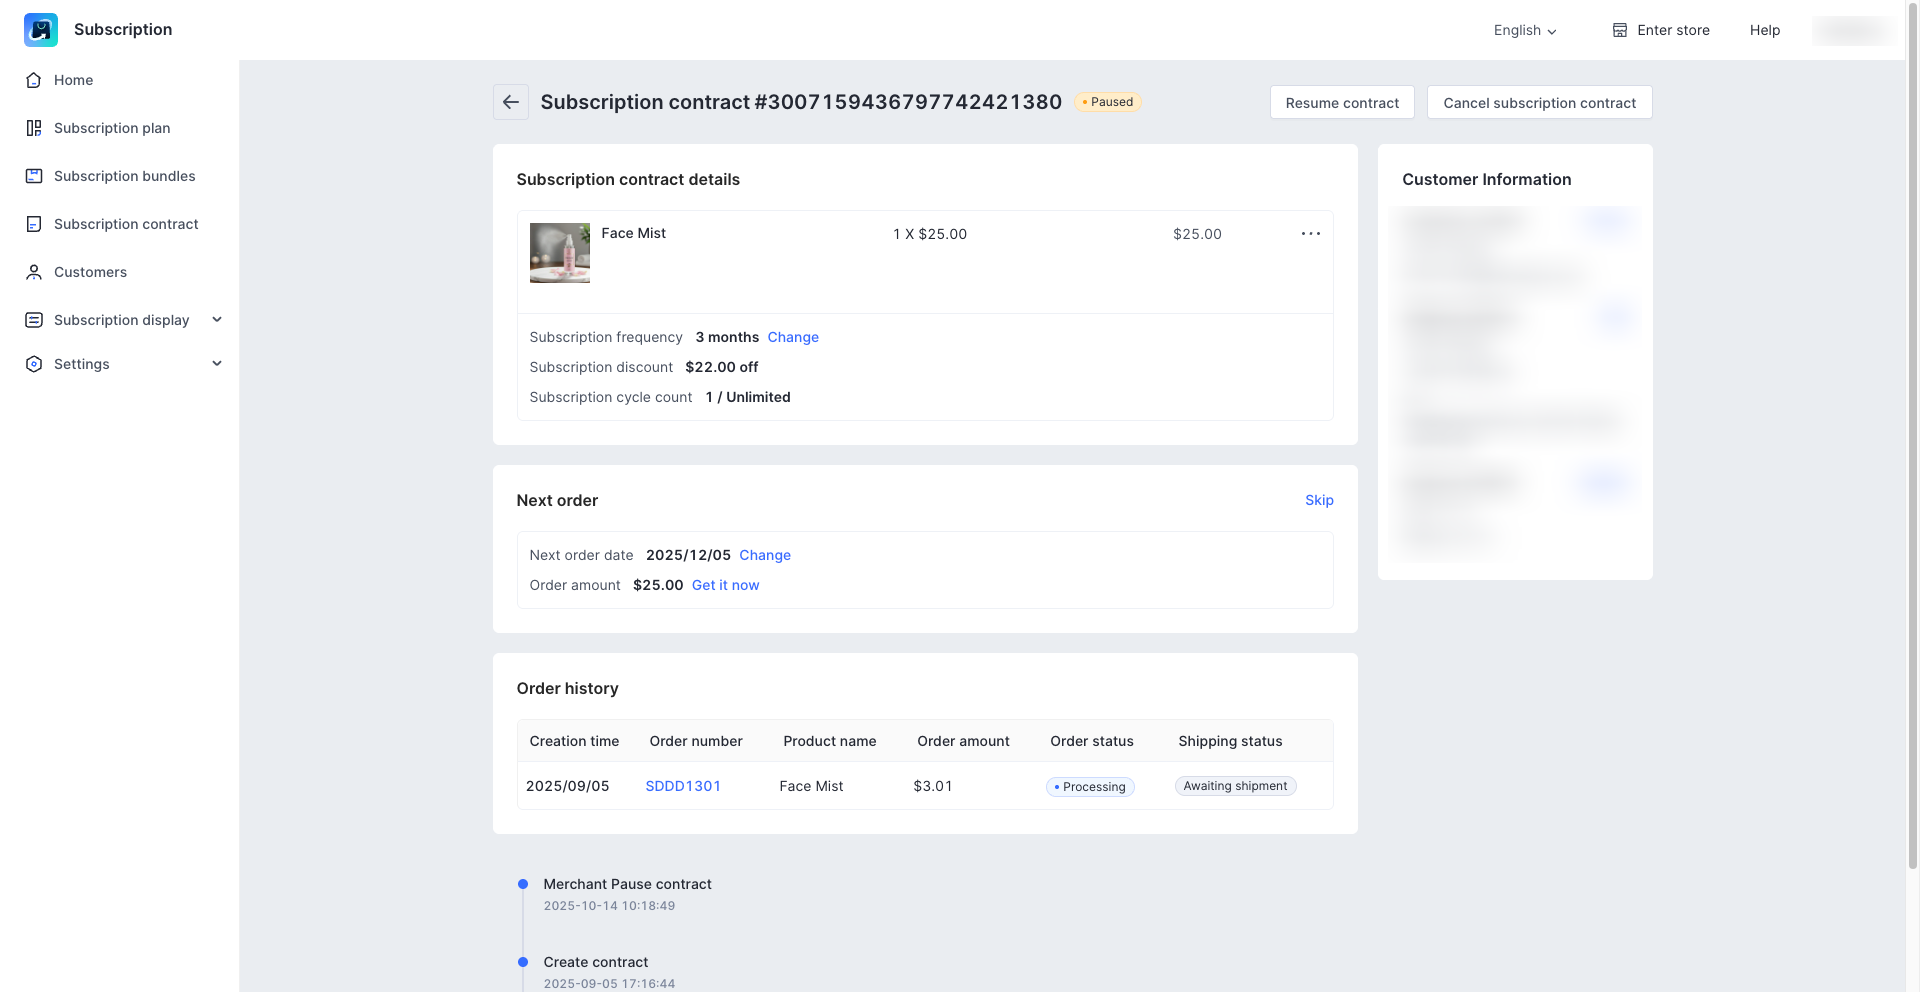Click the Subscription plan sidebar icon
This screenshot has width=1920, height=992.
pyautogui.click(x=34, y=128)
